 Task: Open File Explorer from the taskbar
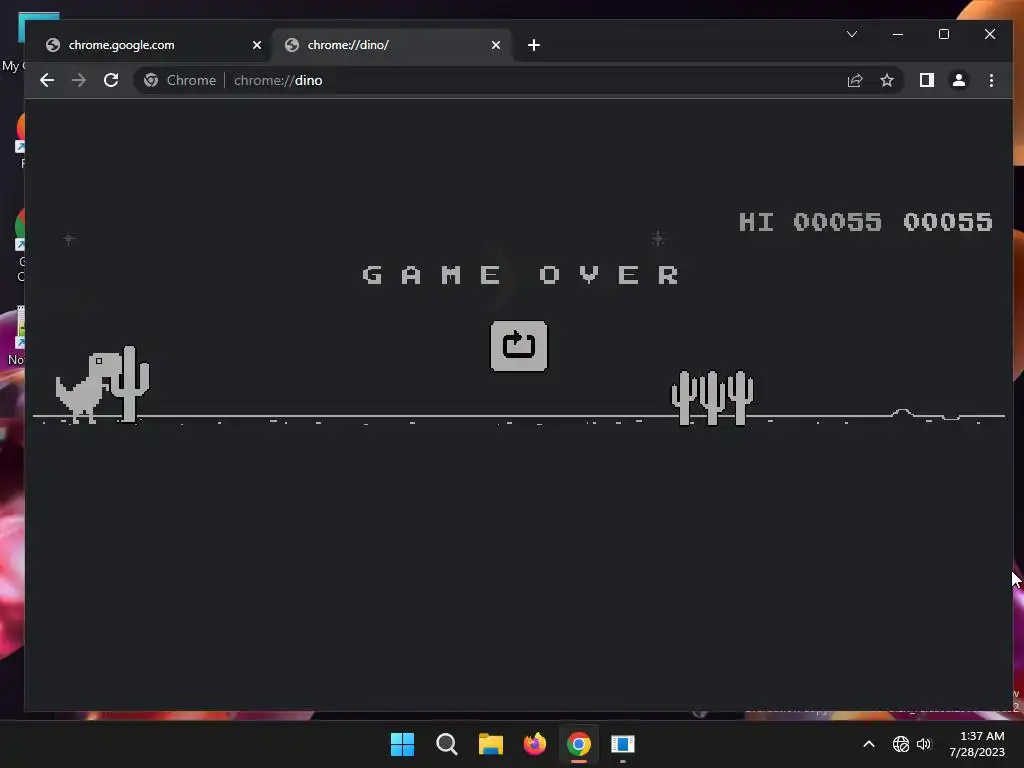[x=490, y=744]
